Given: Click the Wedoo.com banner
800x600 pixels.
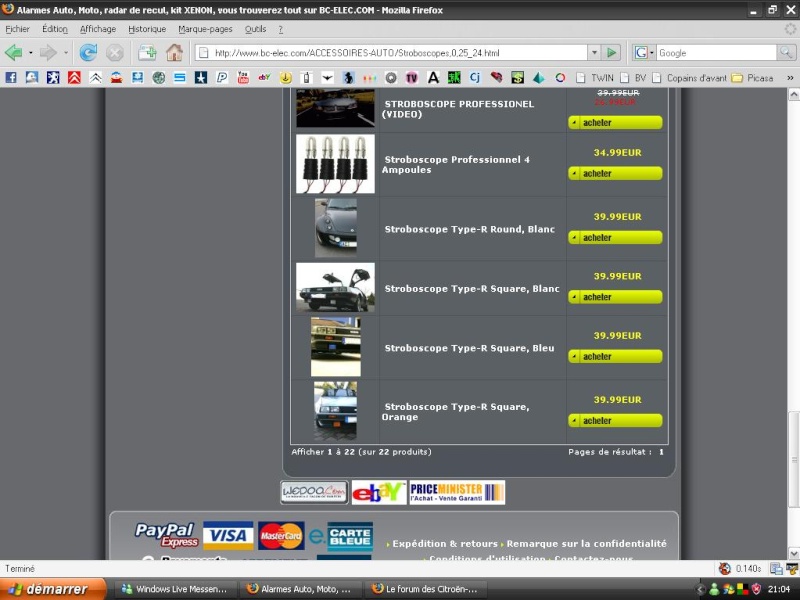Looking at the screenshot, I should (x=314, y=492).
